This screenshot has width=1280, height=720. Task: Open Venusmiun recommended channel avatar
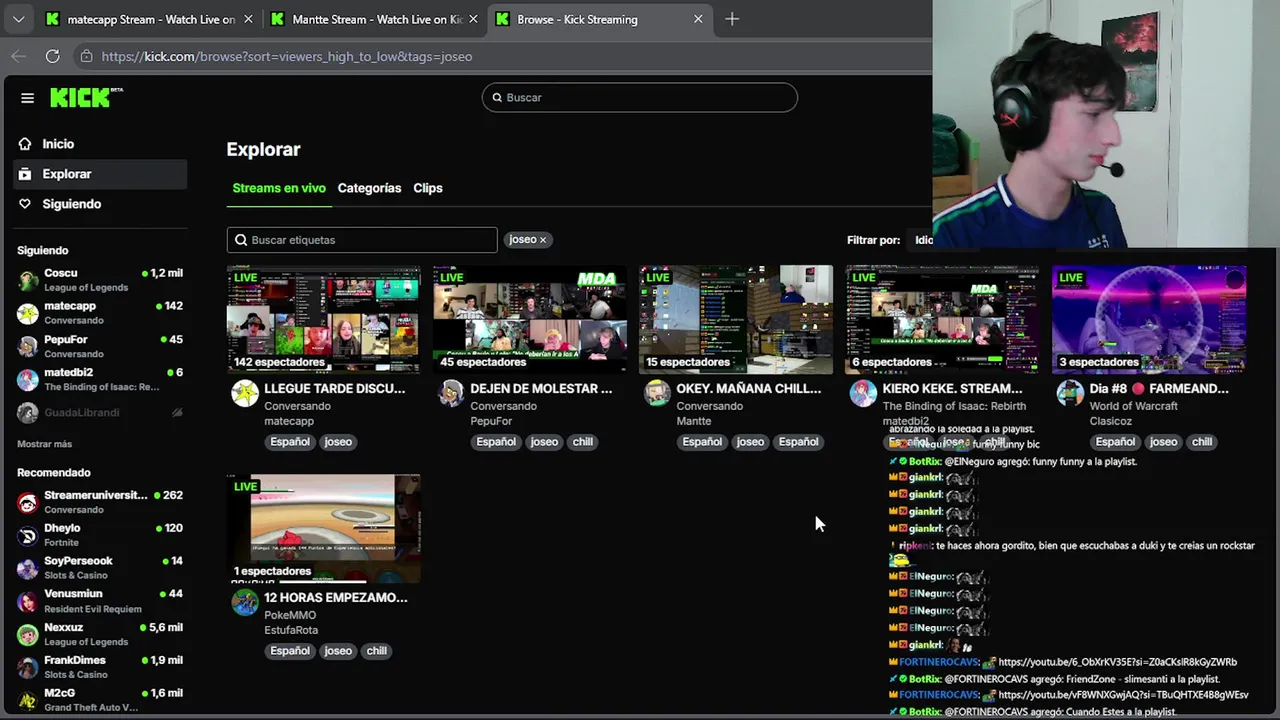pyautogui.click(x=28, y=601)
